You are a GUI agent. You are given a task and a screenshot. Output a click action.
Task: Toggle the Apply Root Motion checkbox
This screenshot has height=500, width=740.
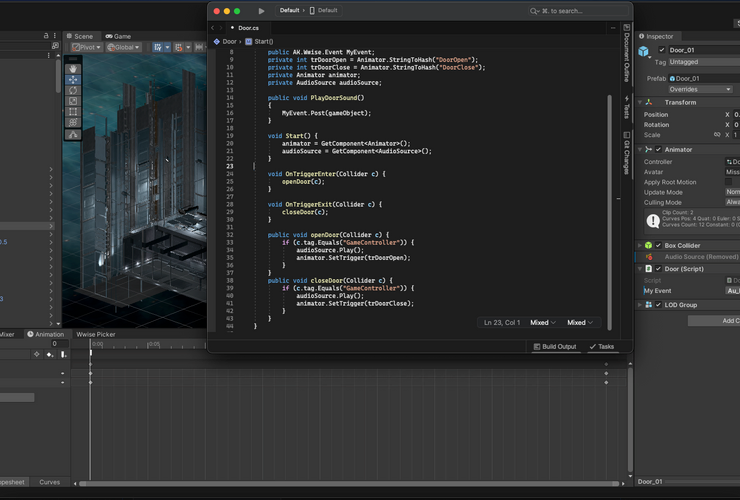pyautogui.click(x=728, y=182)
